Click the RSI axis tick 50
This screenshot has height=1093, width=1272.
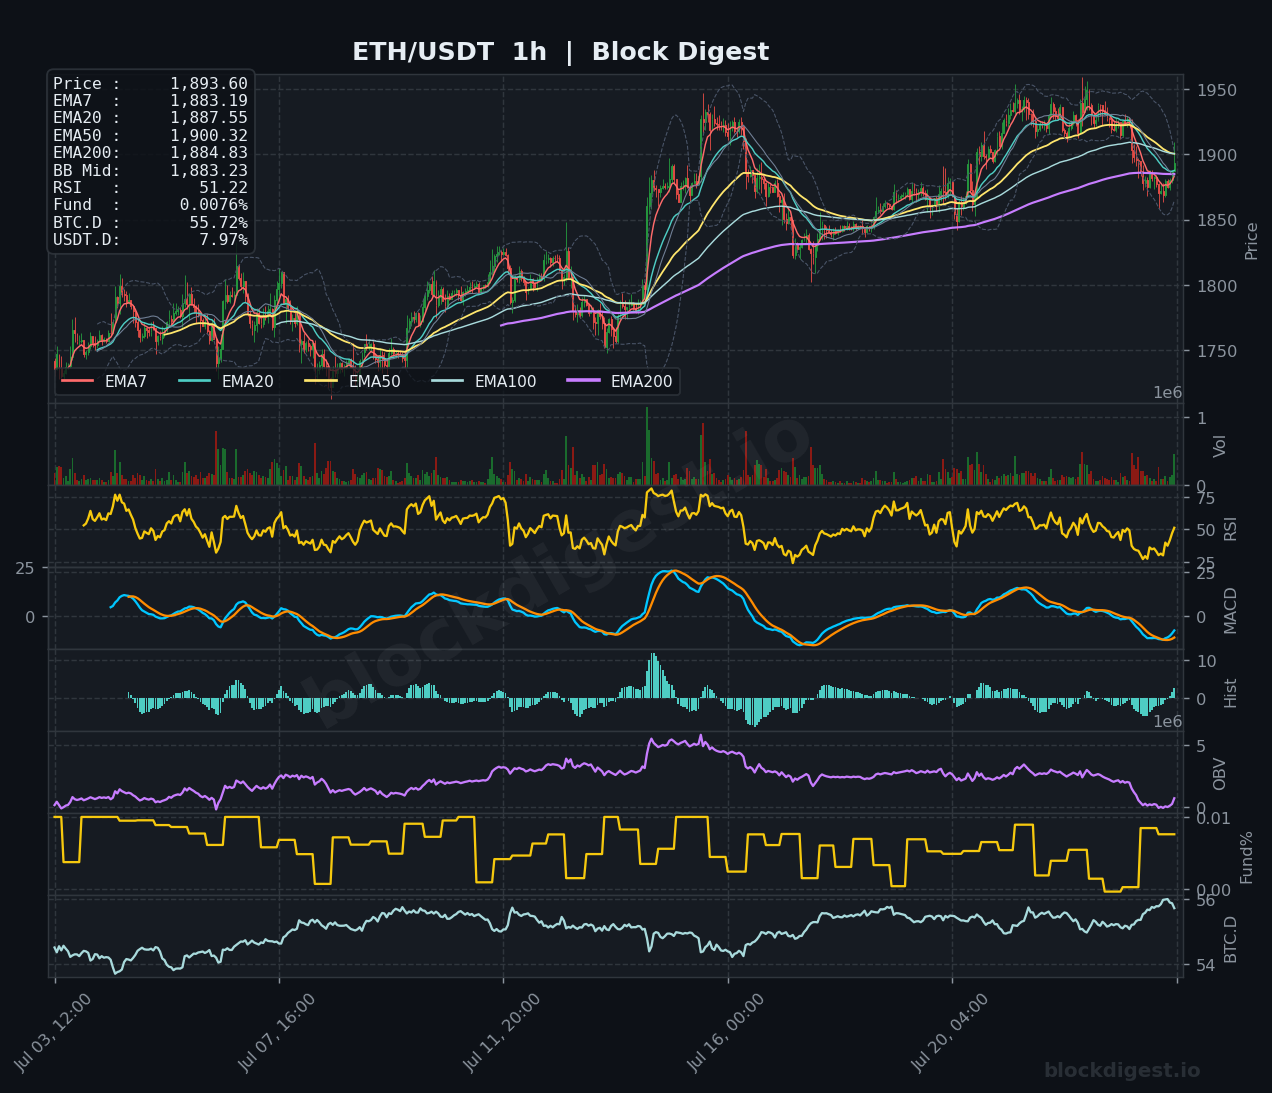(1204, 531)
